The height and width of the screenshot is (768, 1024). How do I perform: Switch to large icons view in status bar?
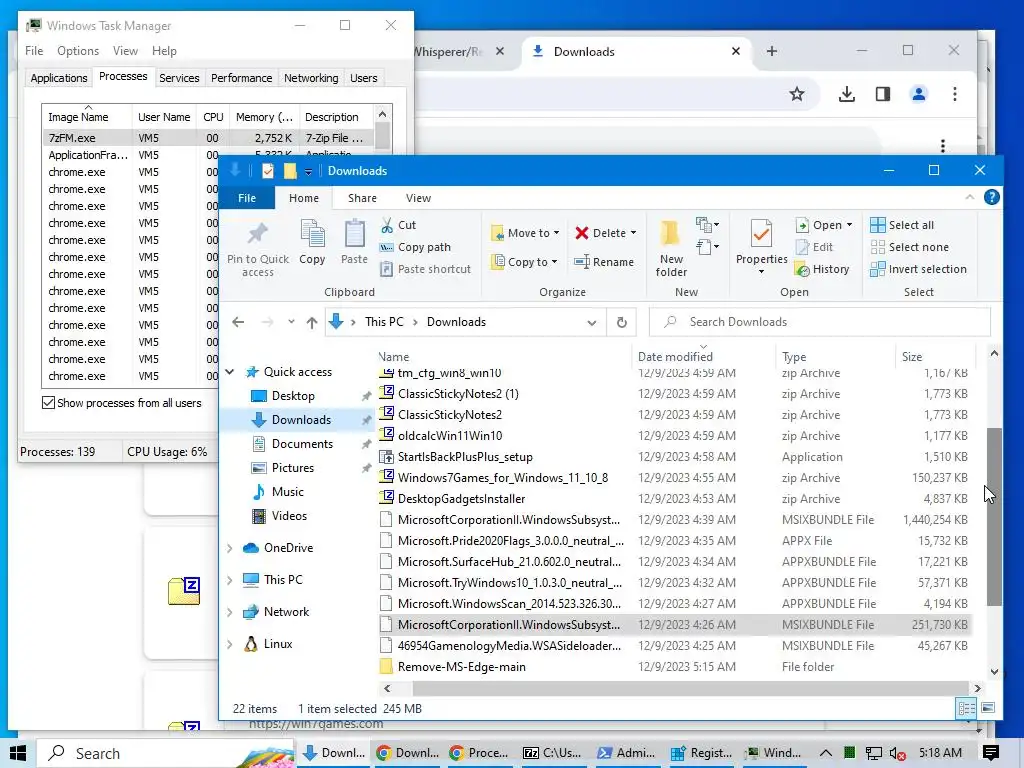coord(988,708)
